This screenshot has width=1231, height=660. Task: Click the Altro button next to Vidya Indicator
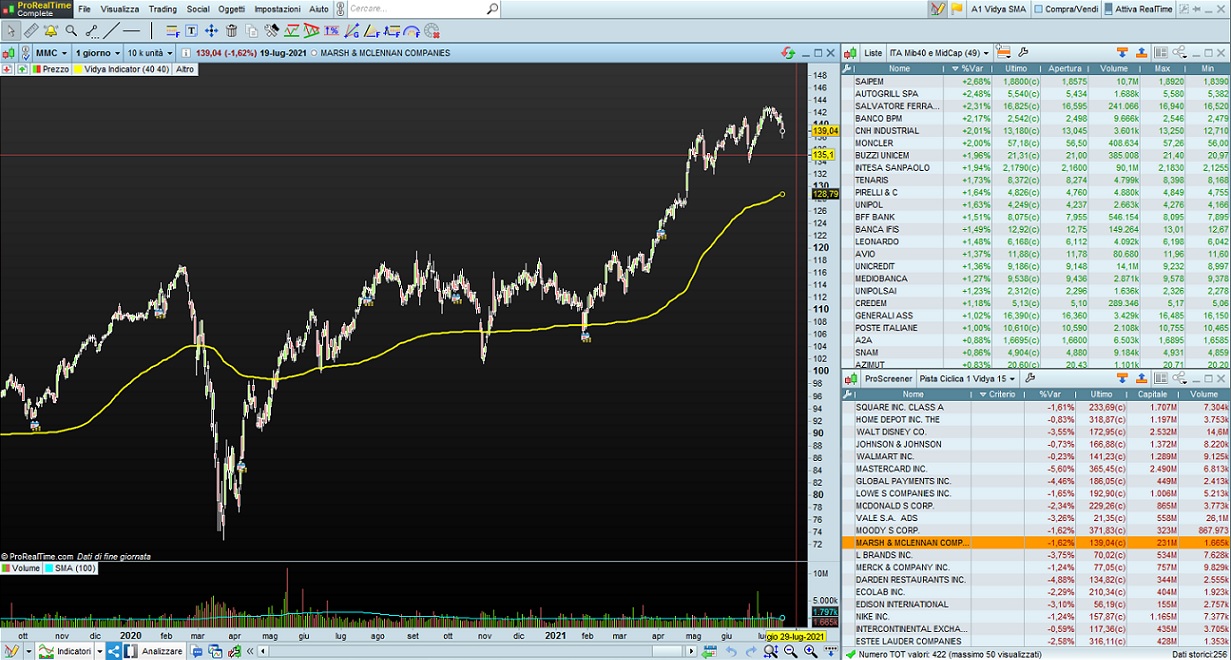tap(185, 69)
